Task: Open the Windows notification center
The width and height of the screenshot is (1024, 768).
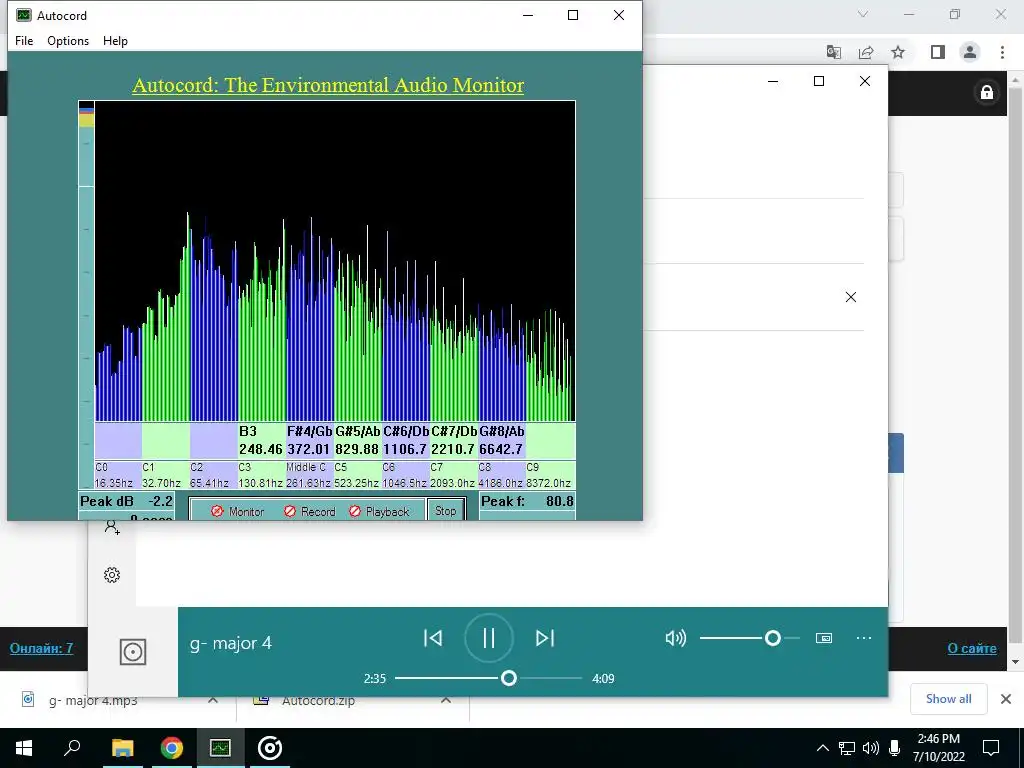Action: (991, 748)
